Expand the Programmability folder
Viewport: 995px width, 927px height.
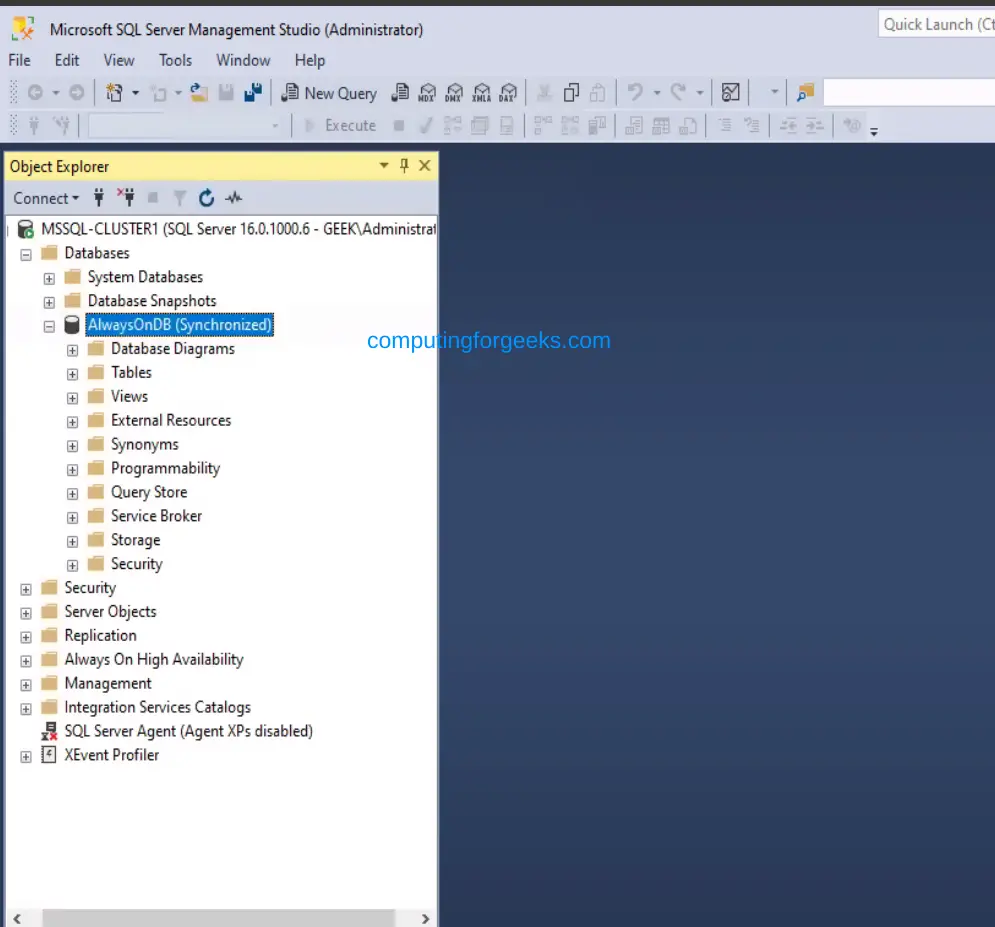point(72,470)
